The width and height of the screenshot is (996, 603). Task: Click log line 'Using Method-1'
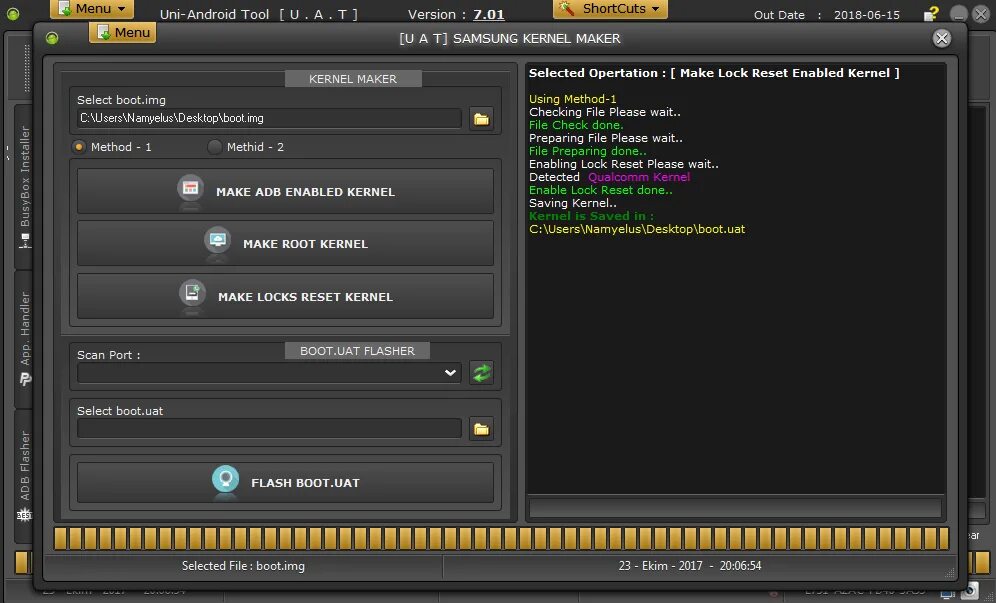click(x=572, y=99)
